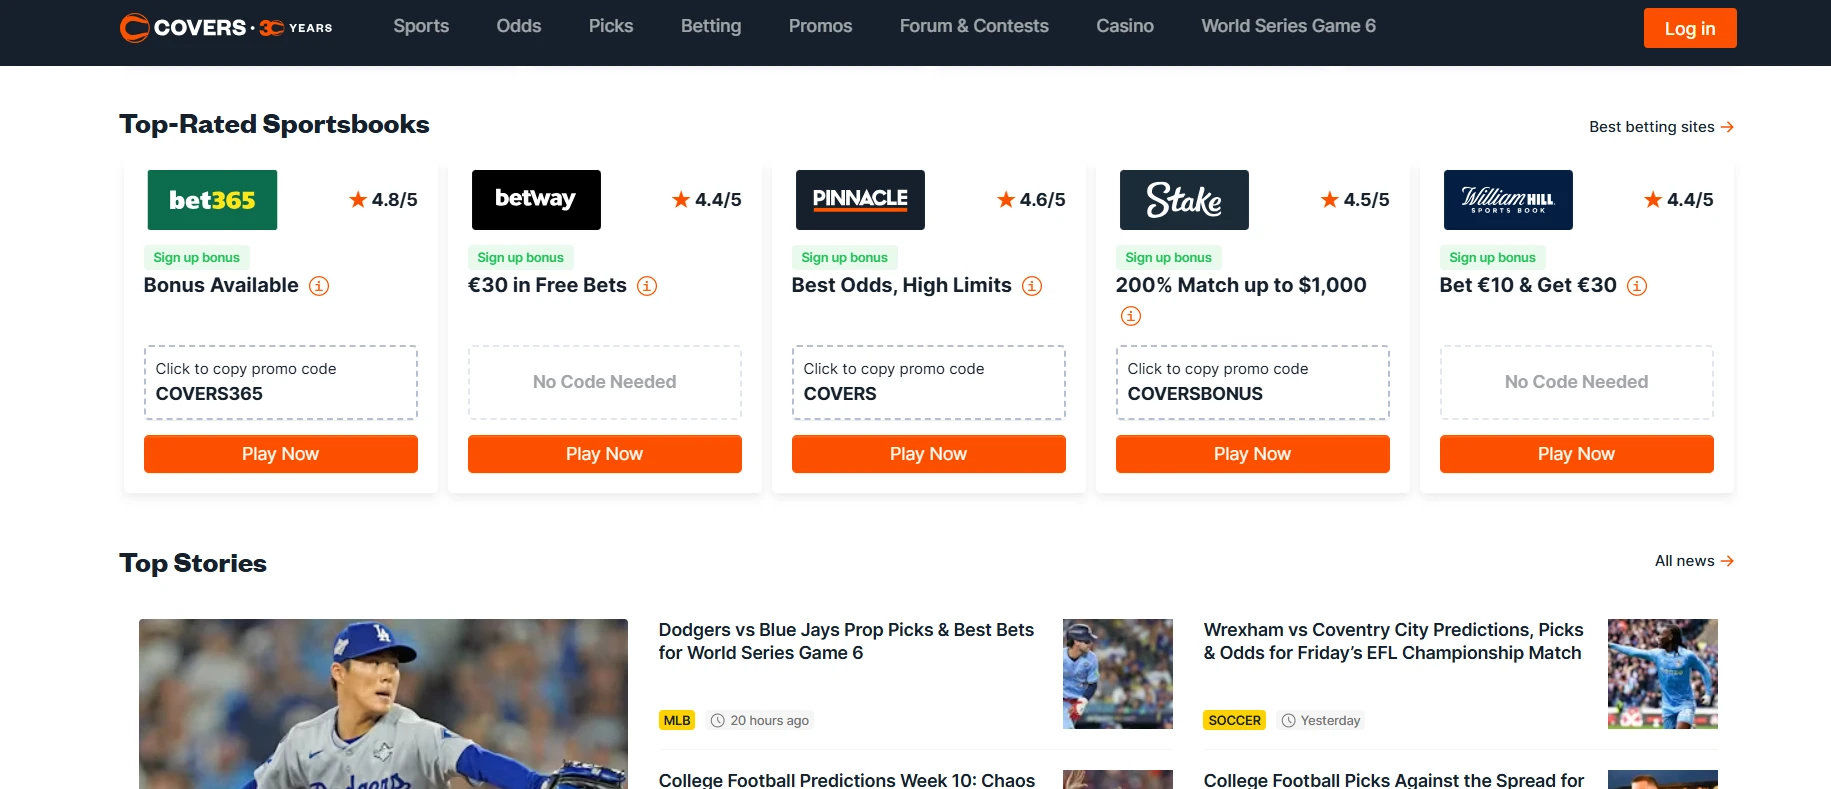Follow the Best betting sites link

point(1661,127)
